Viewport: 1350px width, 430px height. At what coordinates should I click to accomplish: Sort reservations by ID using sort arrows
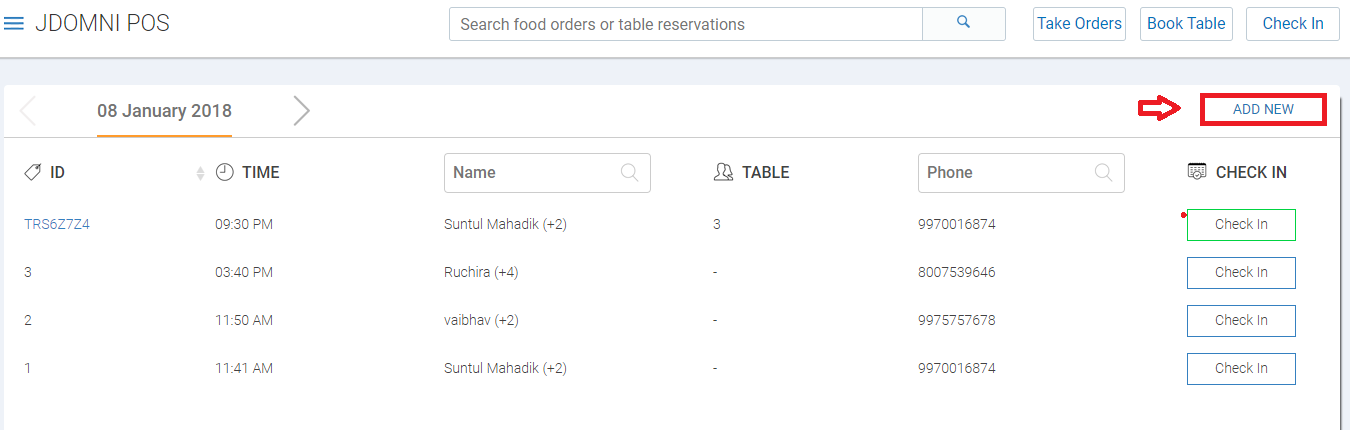coord(200,173)
